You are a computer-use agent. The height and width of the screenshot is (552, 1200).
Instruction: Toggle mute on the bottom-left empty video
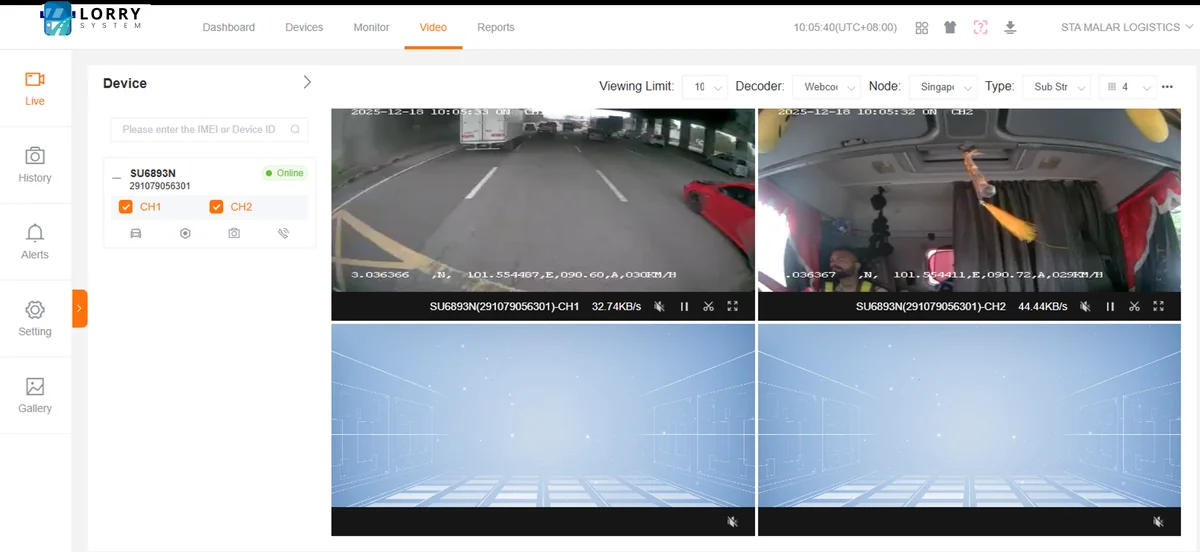coord(733,522)
